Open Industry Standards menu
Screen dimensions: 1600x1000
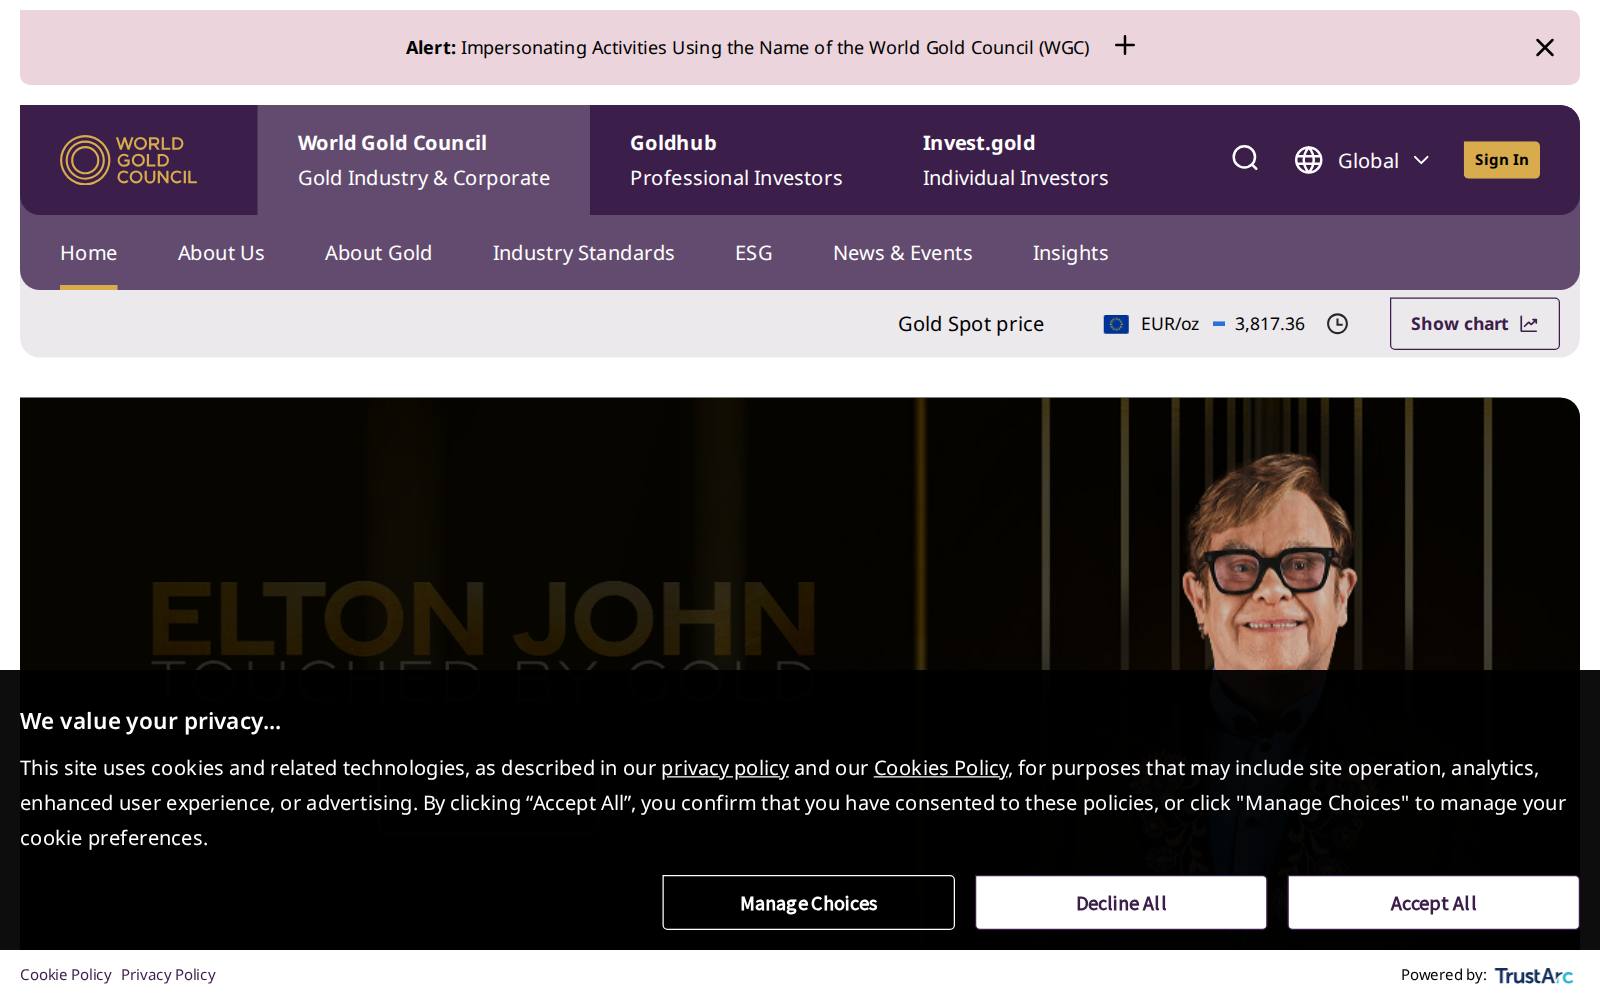pyautogui.click(x=583, y=252)
